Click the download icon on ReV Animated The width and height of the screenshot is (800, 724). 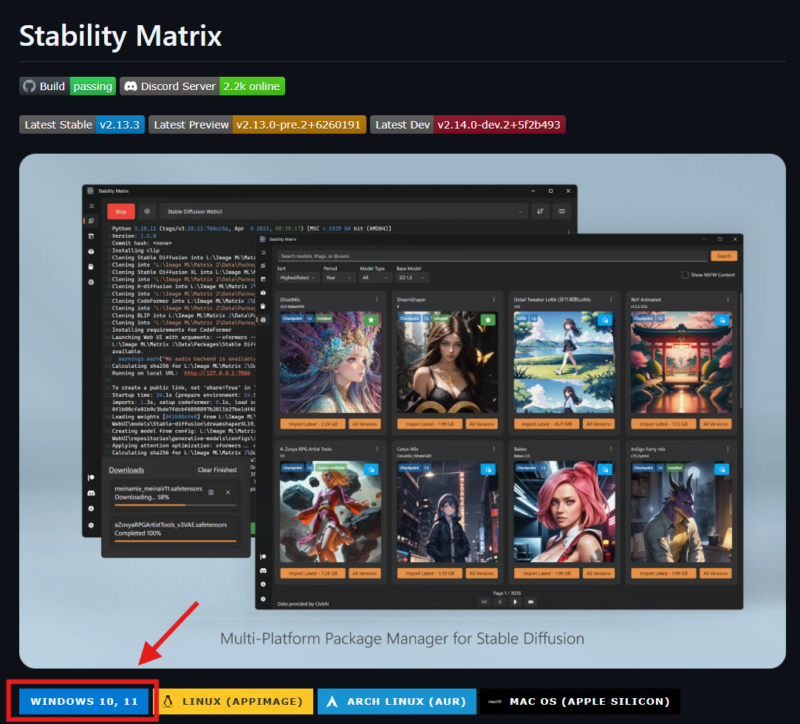click(x=723, y=319)
